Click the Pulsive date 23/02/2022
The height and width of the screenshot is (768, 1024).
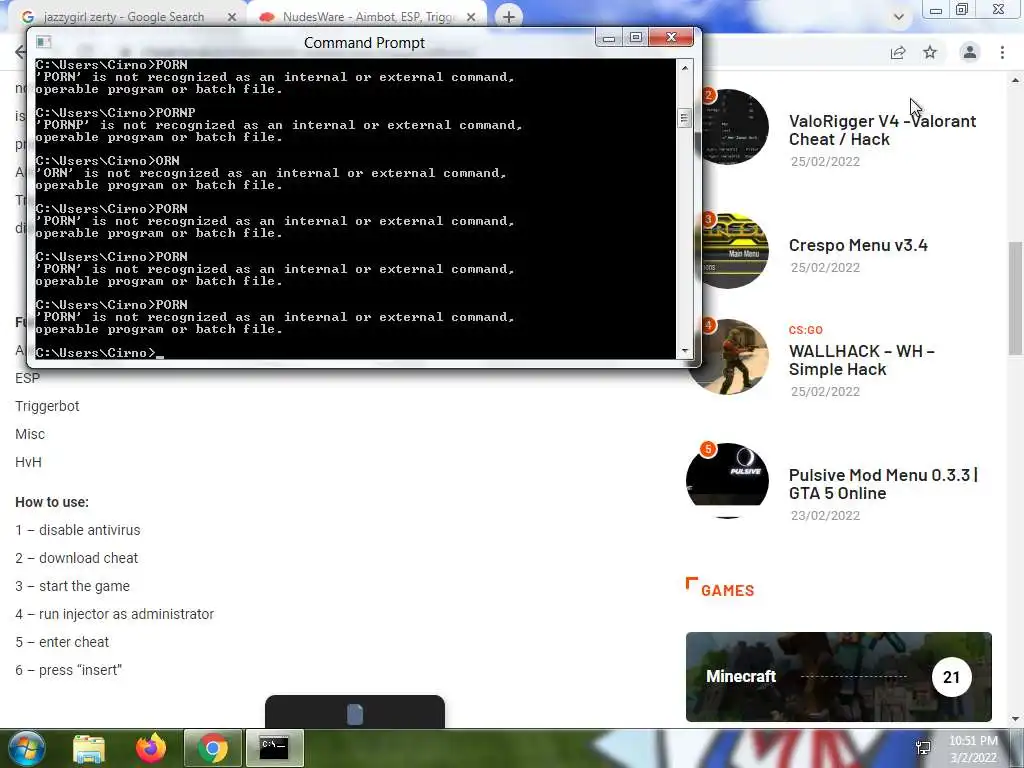(x=825, y=515)
